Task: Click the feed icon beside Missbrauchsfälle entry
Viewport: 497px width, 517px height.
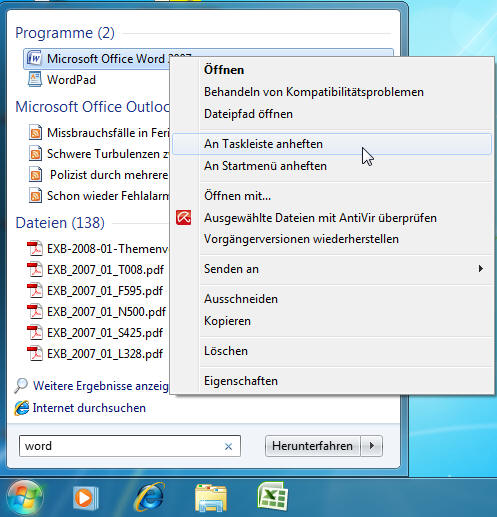Action: pos(35,133)
